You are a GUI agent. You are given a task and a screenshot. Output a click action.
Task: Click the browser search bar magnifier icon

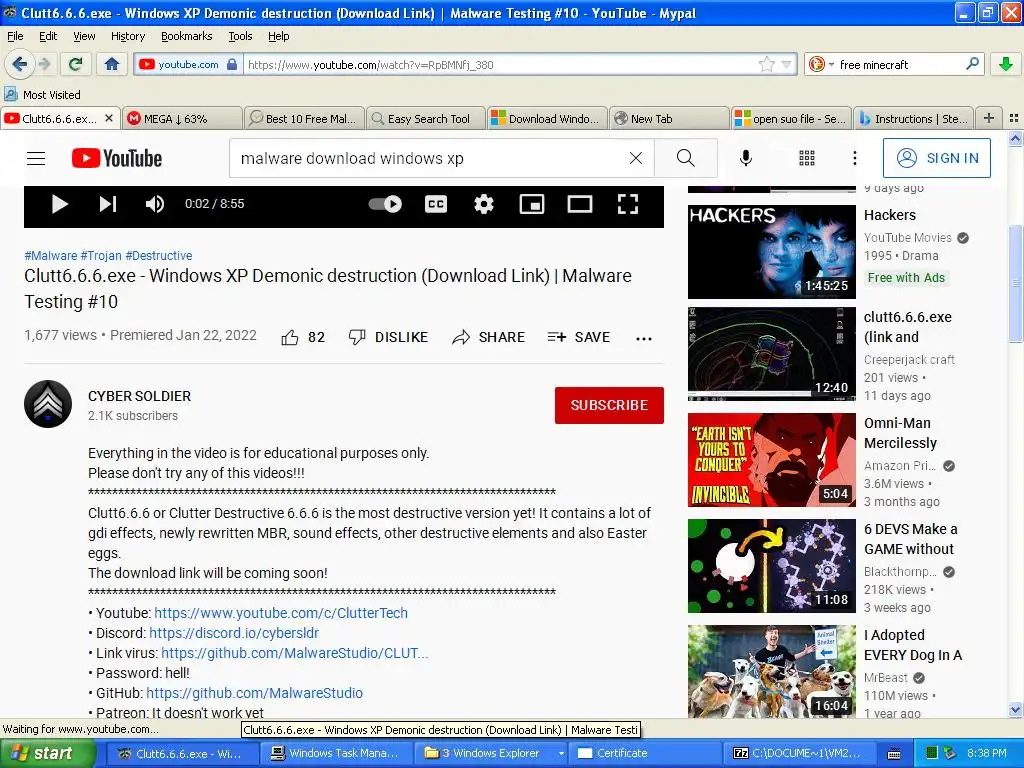click(x=972, y=64)
